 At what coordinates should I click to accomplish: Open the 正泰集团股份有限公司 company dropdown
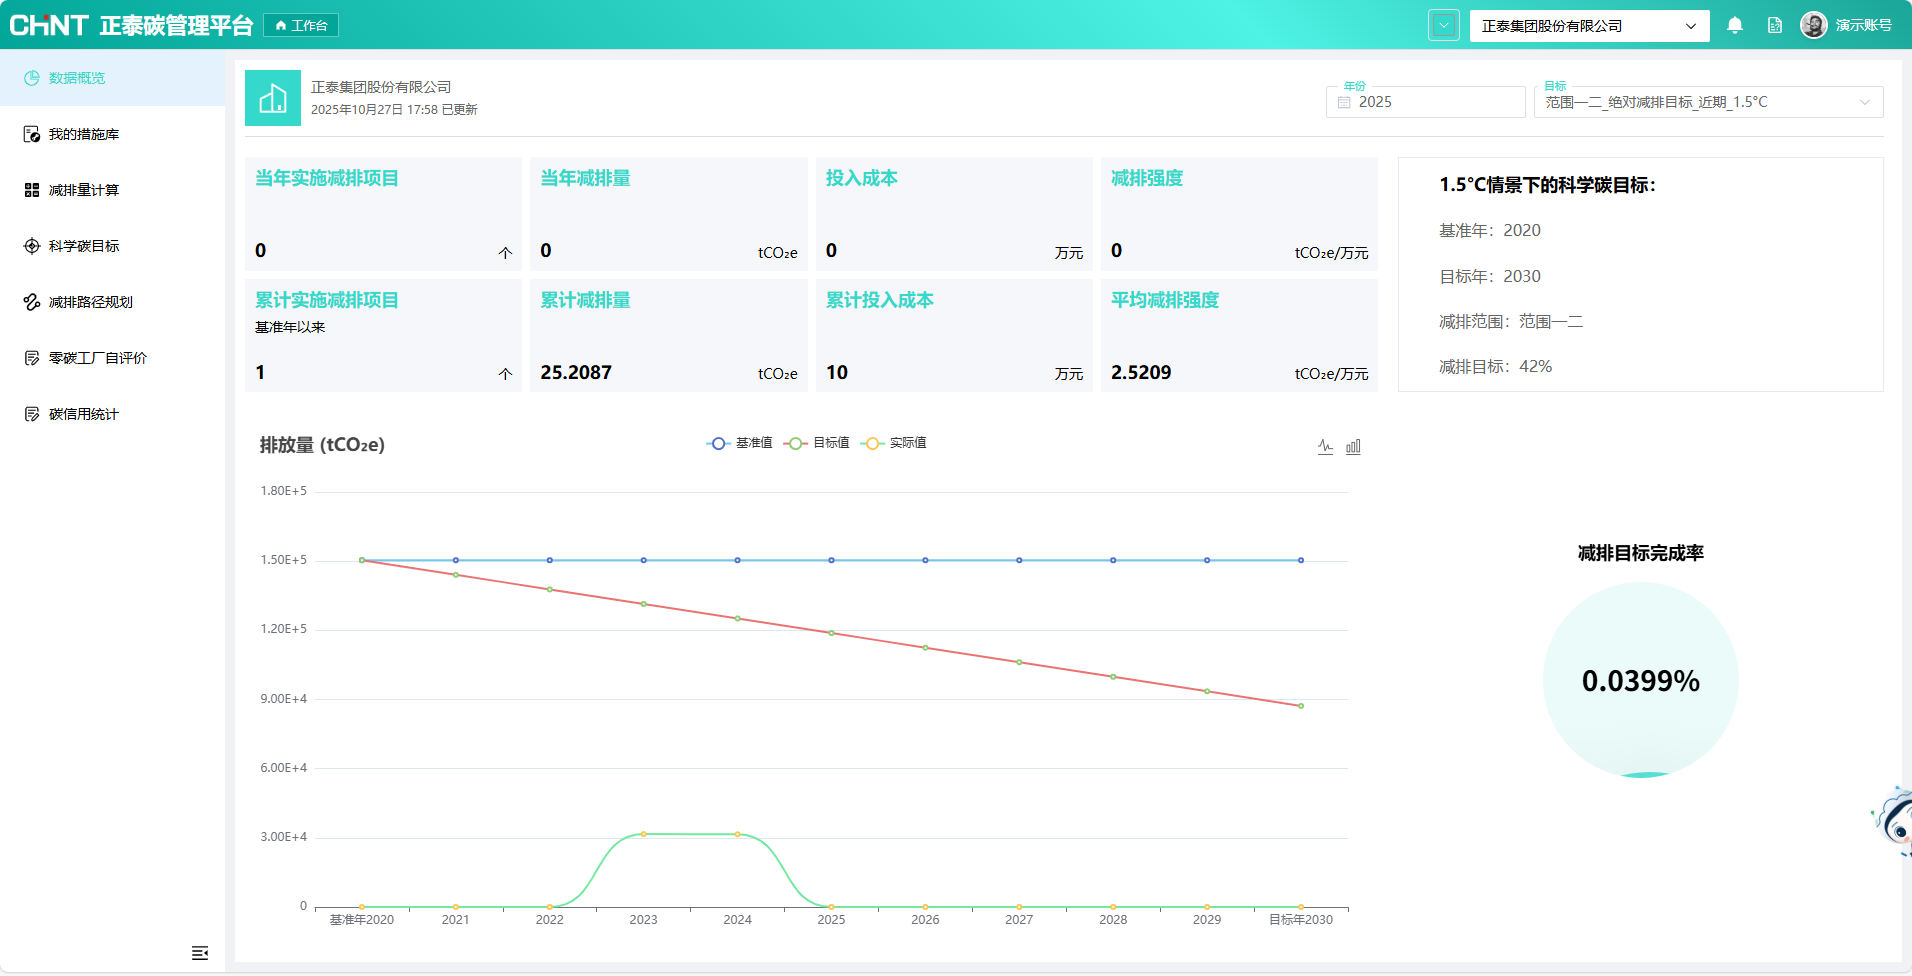[x=1589, y=26]
